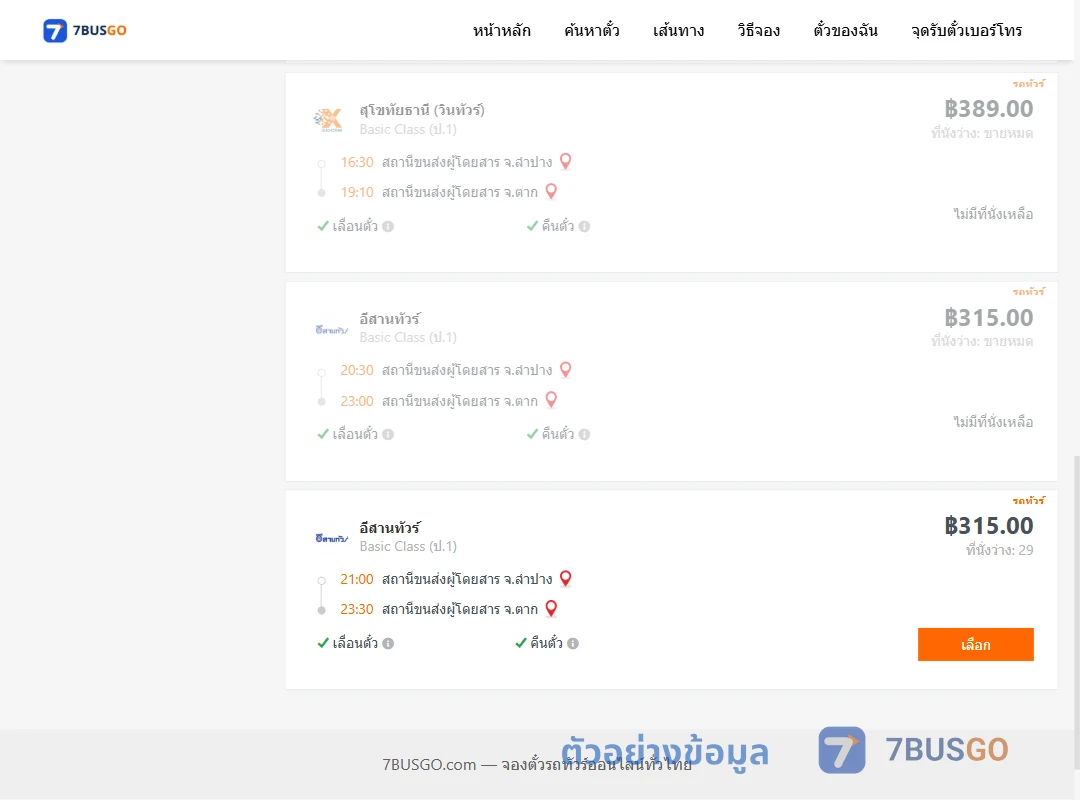Click ไม่มีที่นั่งเหลือ label in the 20:30 card
The width and height of the screenshot is (1080, 800).
[x=993, y=422]
